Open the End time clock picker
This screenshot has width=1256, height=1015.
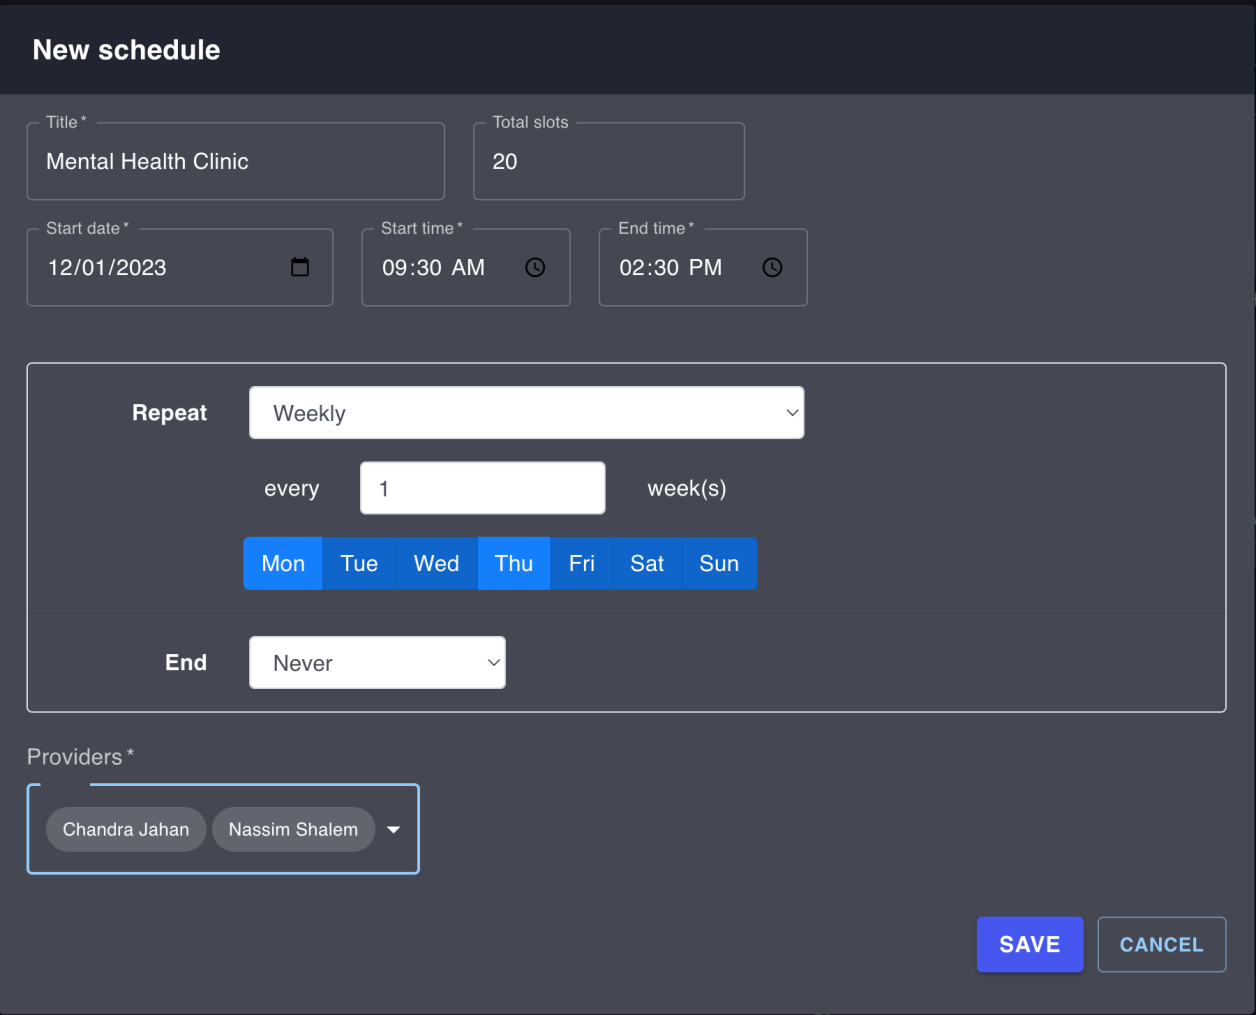[x=771, y=267]
